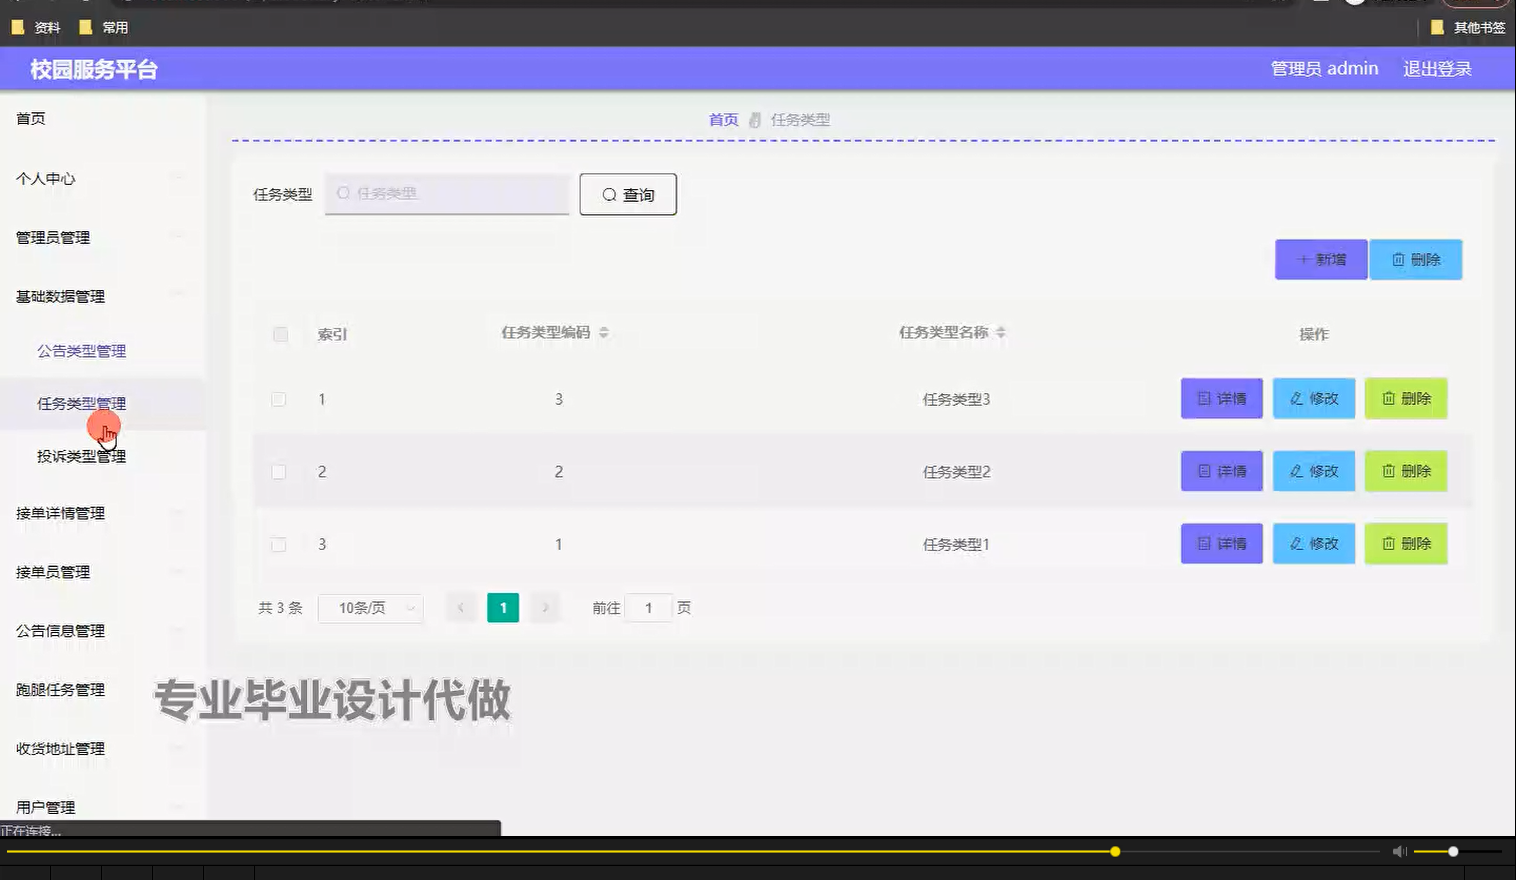The image size is (1516, 880).
Task: Expand 管理员管理 sidebar menu
Action: pyautogui.click(x=53, y=237)
